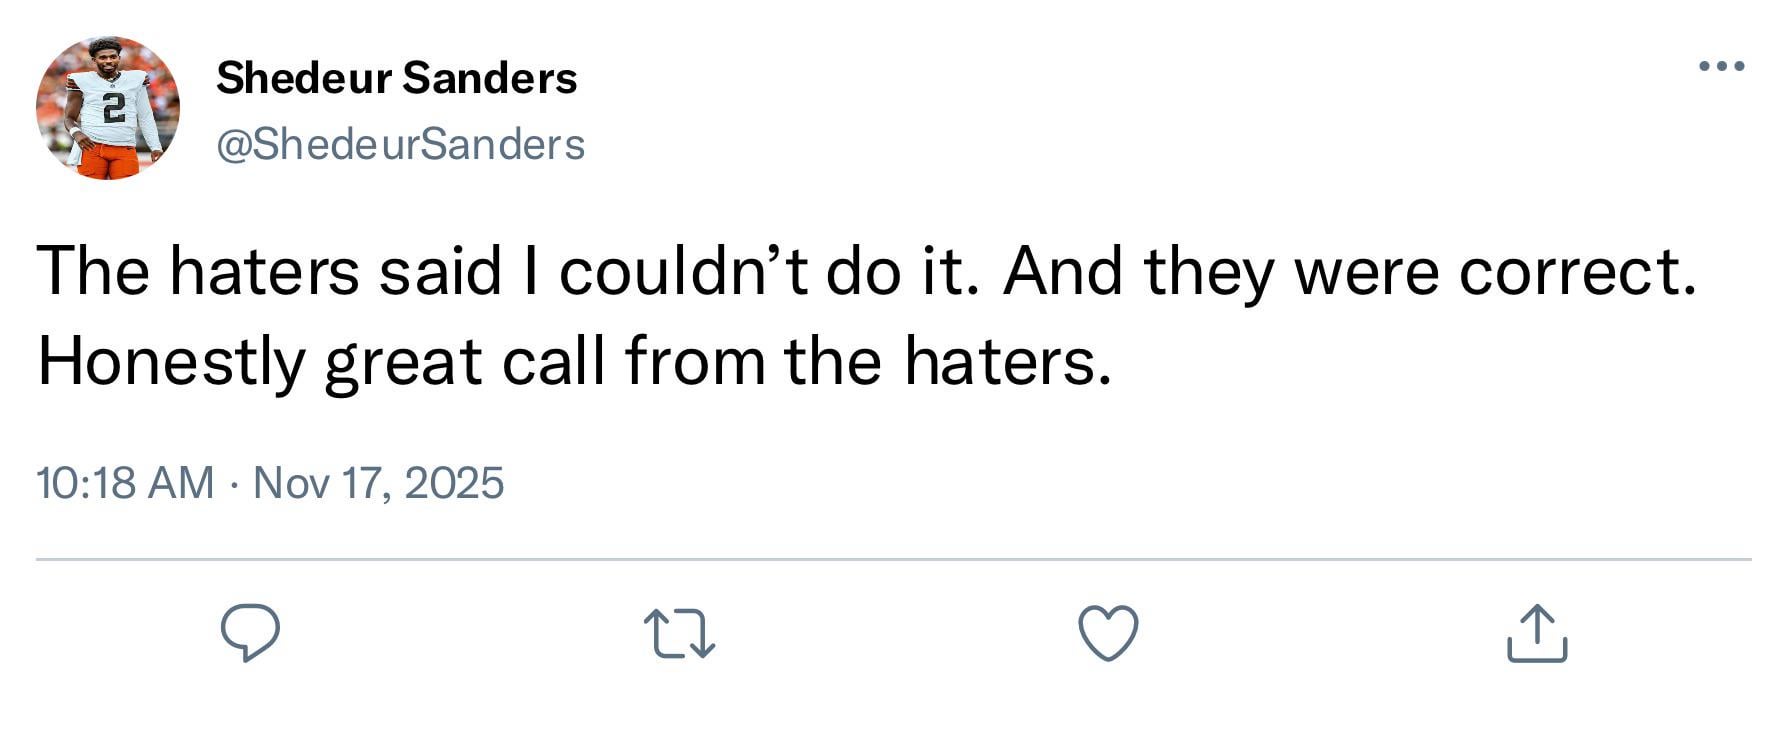Click the reply speech bubble icon
This screenshot has width=1788, height=741.
tap(250, 633)
